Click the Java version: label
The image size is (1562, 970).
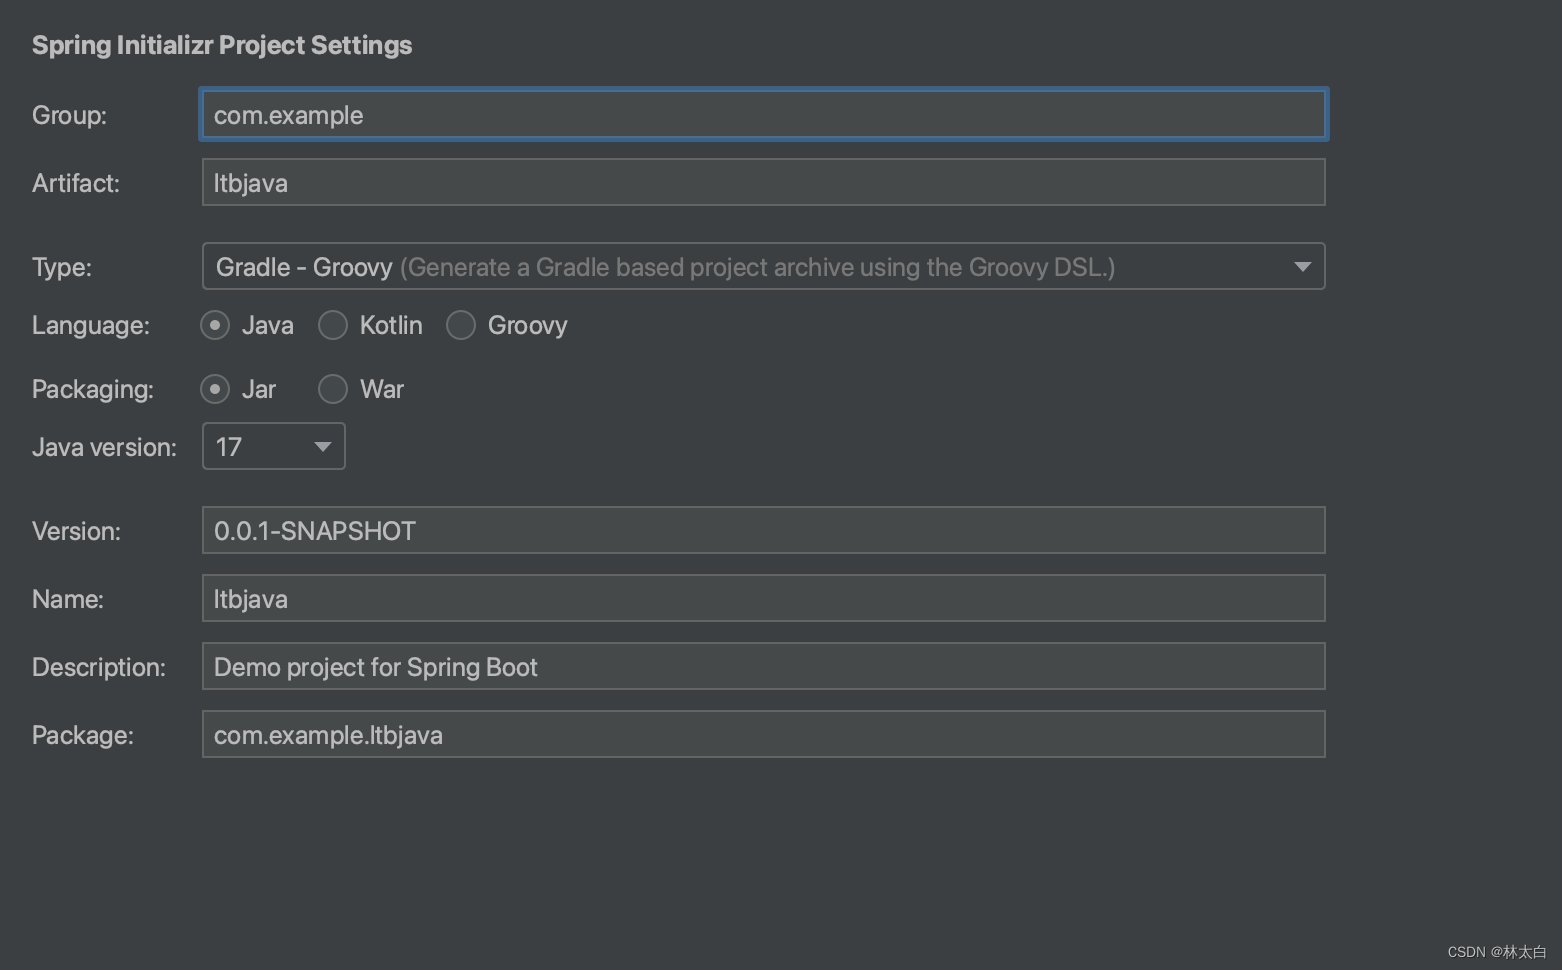click(x=104, y=447)
